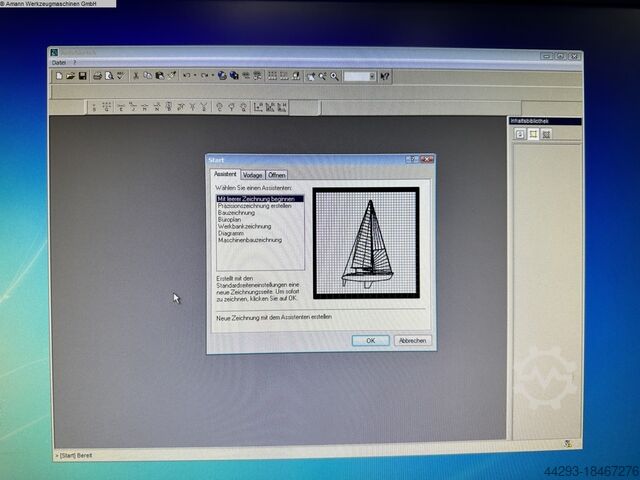Click the New document icon in toolbar
This screenshot has width=640, height=480.
60,76
